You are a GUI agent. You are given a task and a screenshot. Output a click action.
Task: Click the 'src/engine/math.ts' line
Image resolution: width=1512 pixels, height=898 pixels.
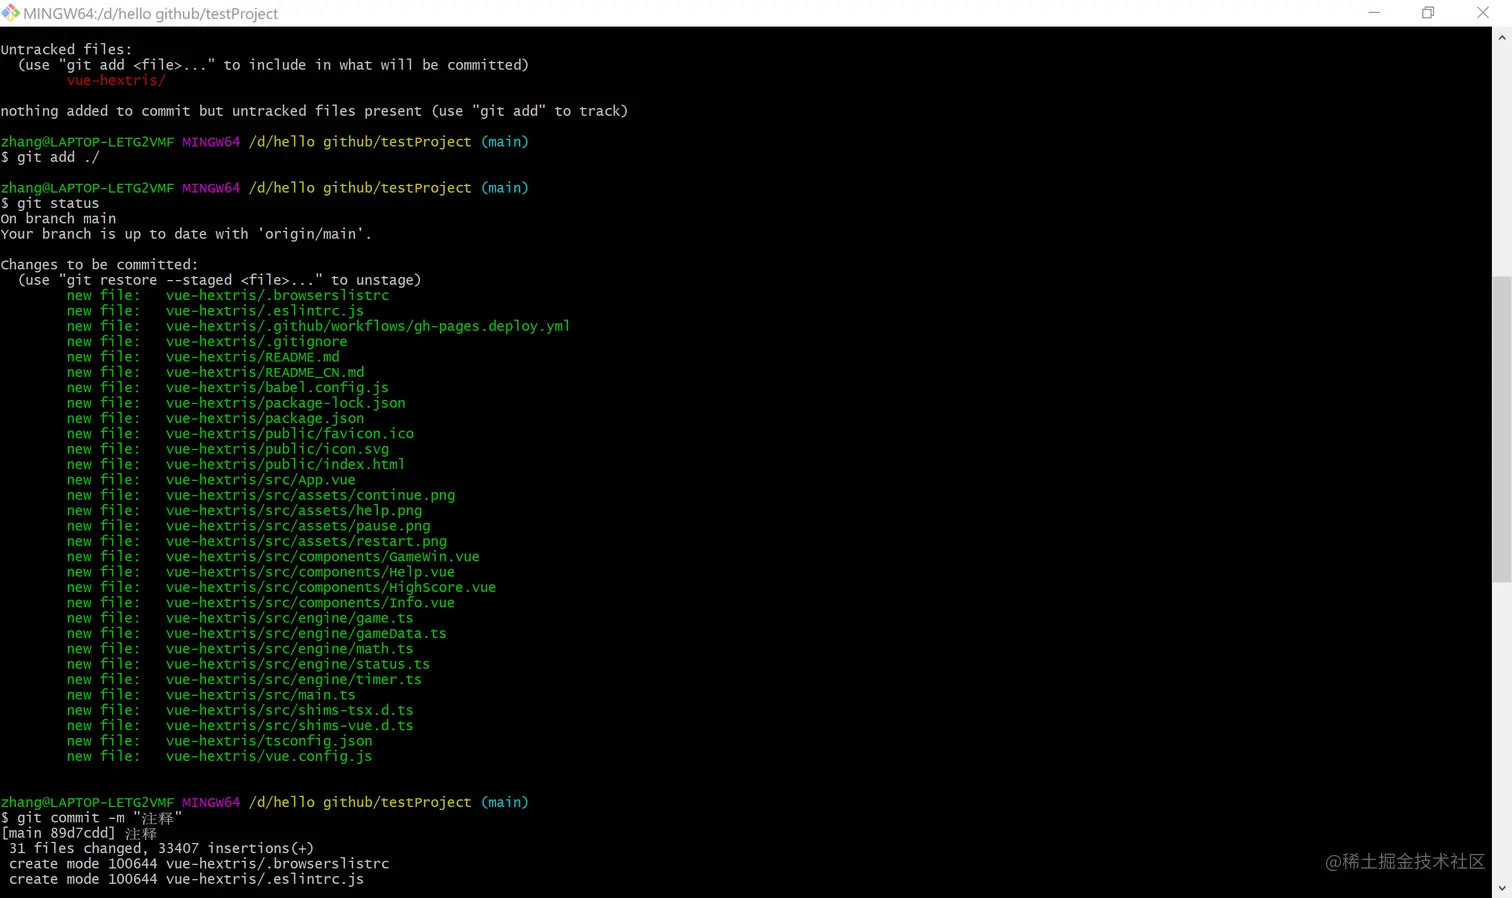pyautogui.click(x=240, y=649)
